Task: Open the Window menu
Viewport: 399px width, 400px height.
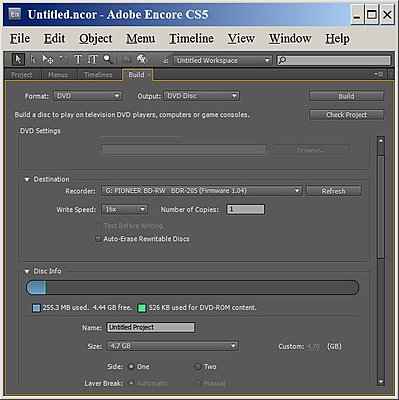Action: pyautogui.click(x=290, y=39)
